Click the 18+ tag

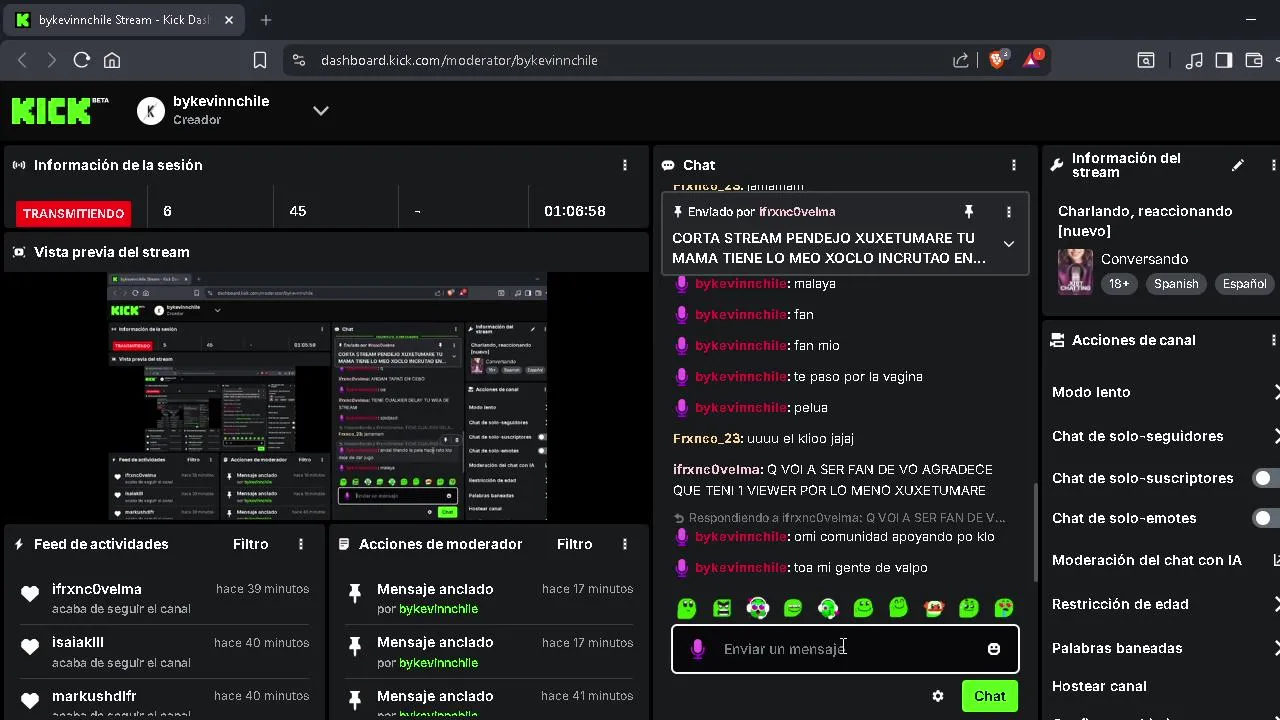(x=1118, y=284)
